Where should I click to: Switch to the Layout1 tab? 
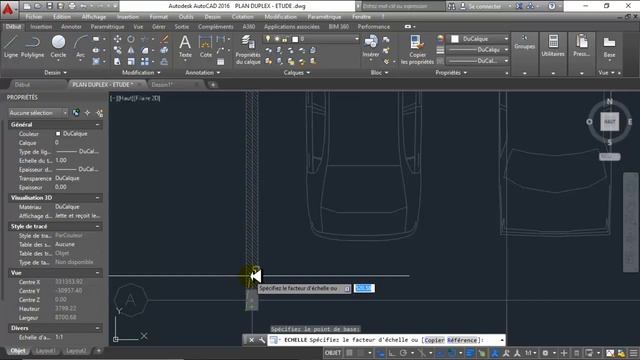[45, 351]
